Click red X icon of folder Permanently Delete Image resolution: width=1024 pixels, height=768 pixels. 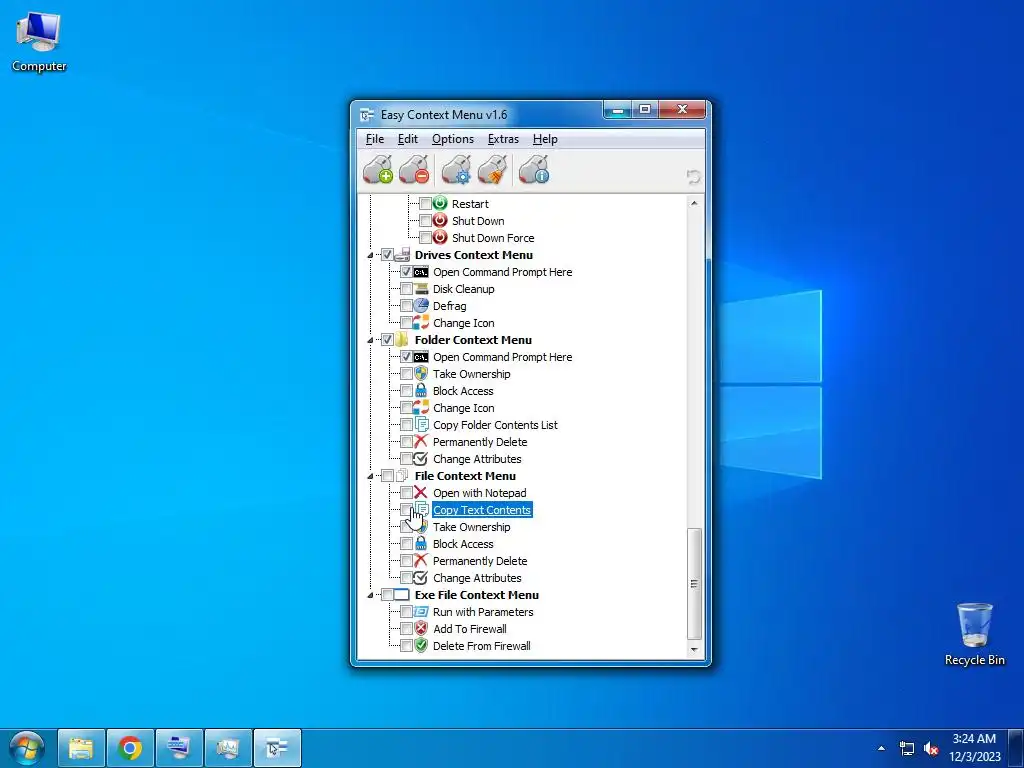421,441
